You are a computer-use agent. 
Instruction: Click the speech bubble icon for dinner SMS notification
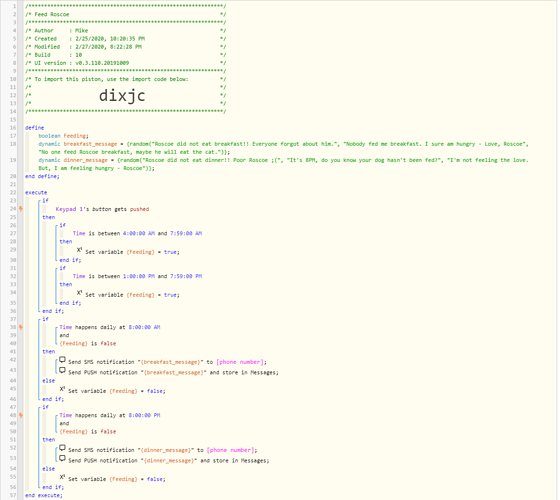(x=62, y=448)
